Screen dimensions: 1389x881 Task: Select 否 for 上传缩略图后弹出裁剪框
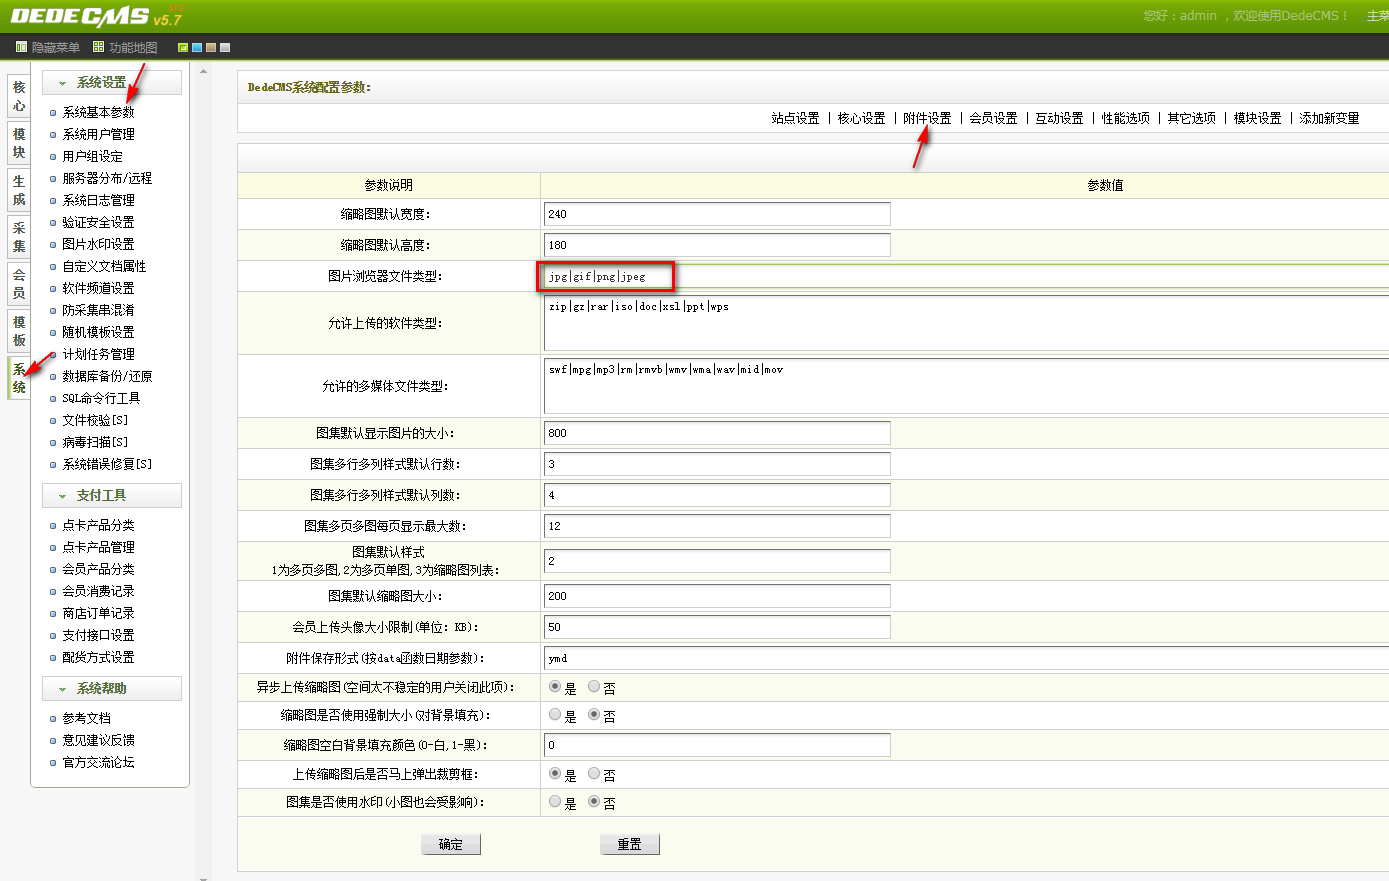[594, 773]
